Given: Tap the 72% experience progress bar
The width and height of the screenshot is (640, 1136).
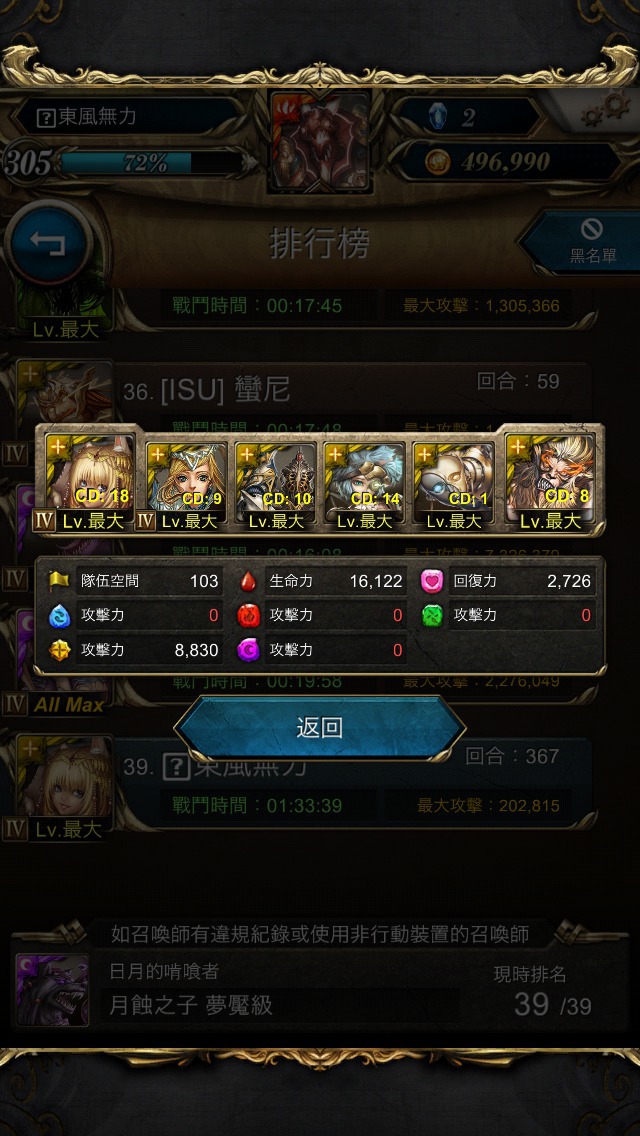Looking at the screenshot, I should coord(149,163).
